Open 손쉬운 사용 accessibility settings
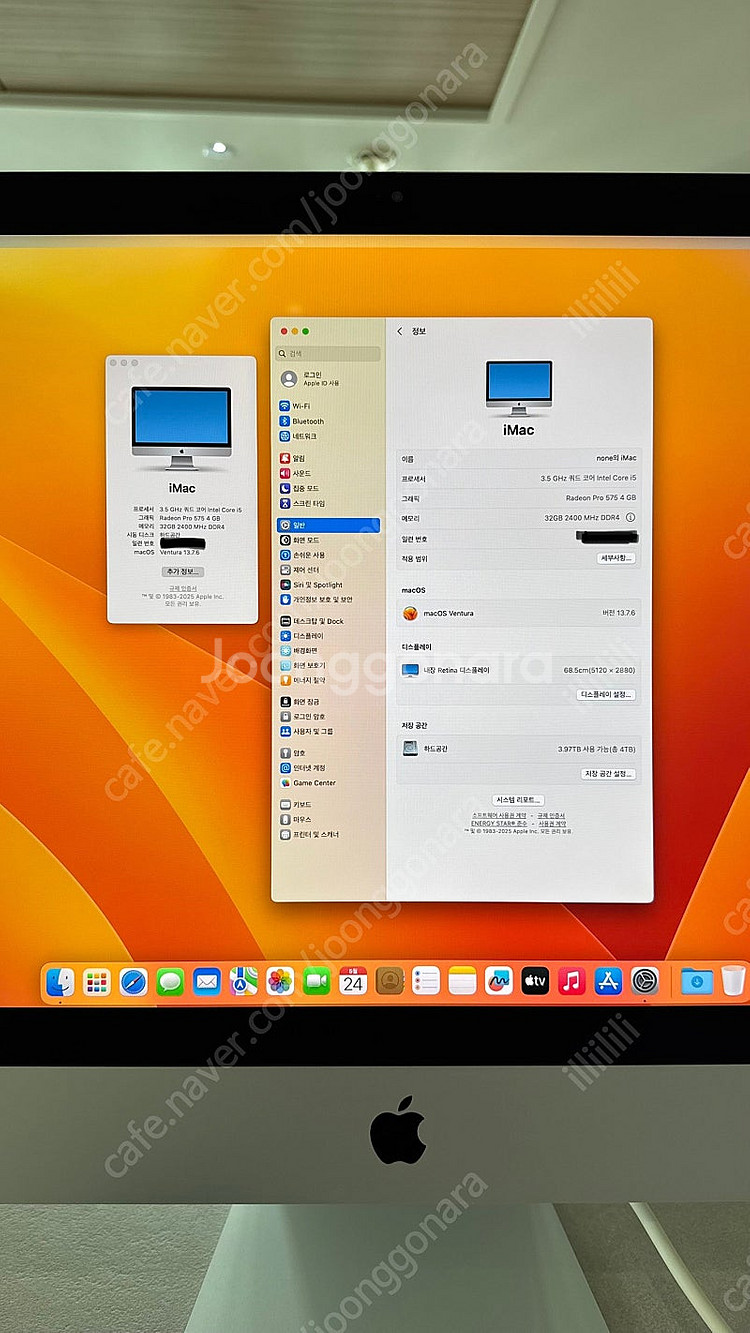Screen dimensions: 750x1333 (x=328, y=555)
